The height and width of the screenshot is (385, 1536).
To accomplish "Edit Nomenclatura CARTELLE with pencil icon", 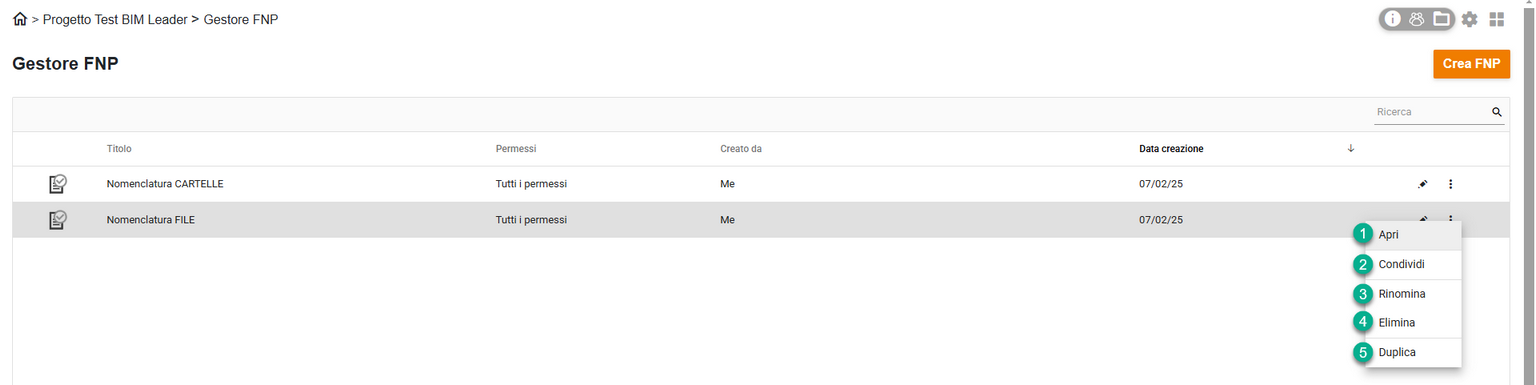I will [1423, 184].
